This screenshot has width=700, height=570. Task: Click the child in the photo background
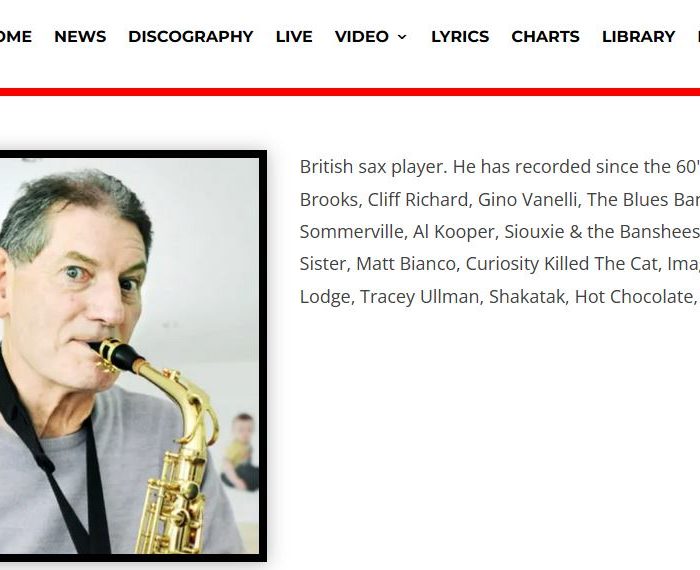click(x=240, y=452)
